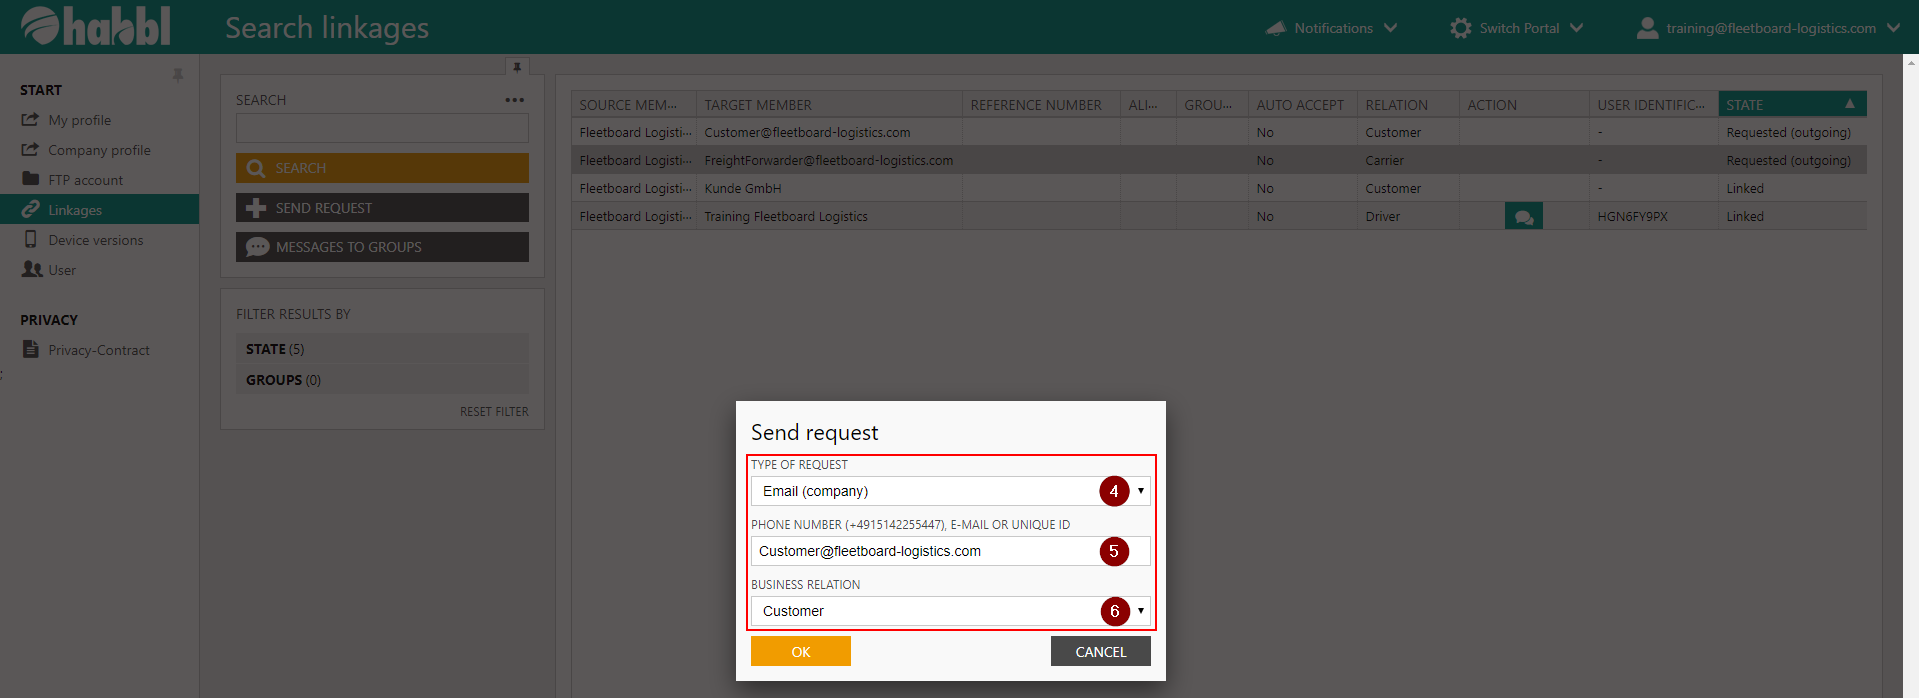Screen dimensions: 1919x698
Task: Click the chat message icon in Driver row
Action: coord(1523,217)
